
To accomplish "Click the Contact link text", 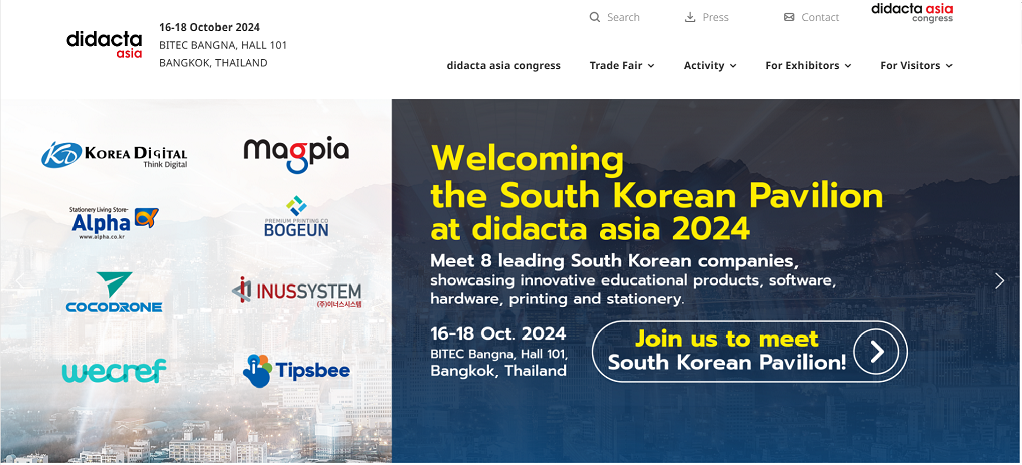I will point(821,18).
